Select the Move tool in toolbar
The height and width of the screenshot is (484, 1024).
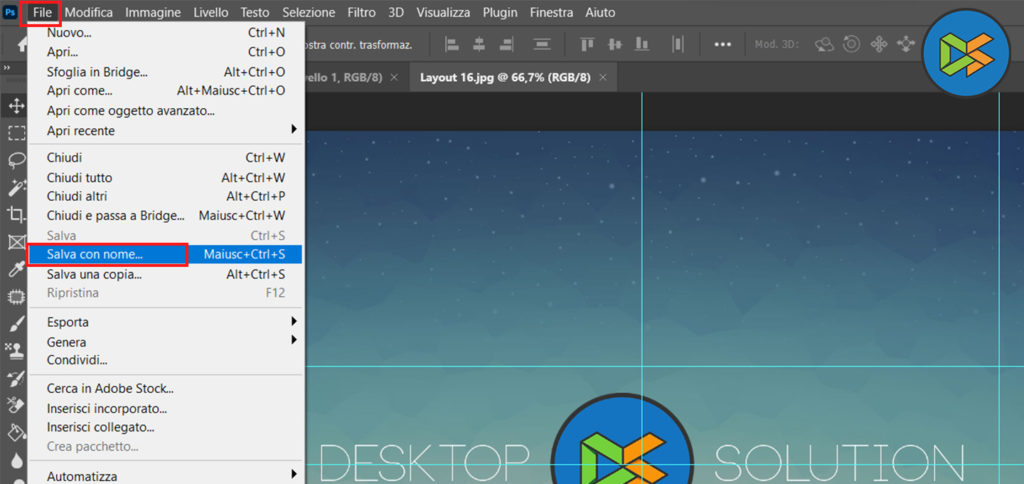[x=16, y=106]
